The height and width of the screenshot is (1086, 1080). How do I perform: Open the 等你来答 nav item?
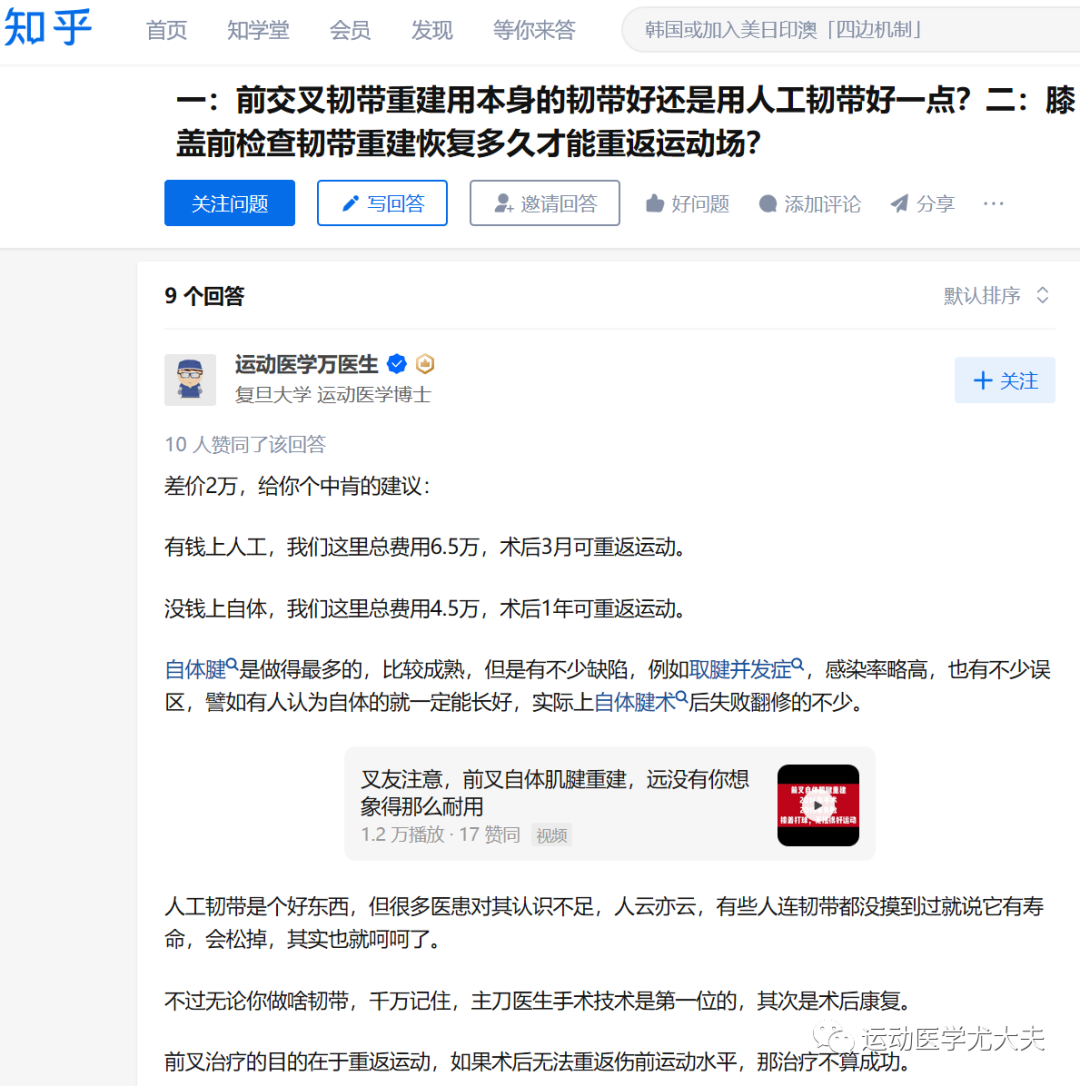(534, 30)
